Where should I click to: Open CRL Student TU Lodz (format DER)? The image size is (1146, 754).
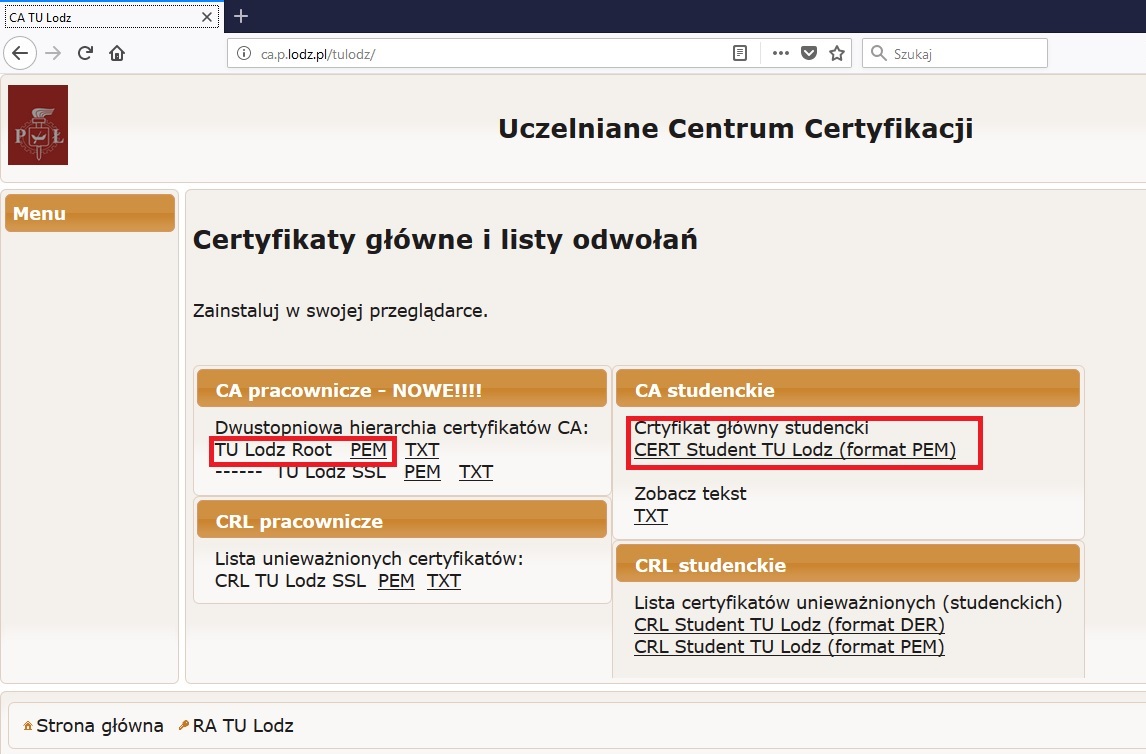[789, 625]
